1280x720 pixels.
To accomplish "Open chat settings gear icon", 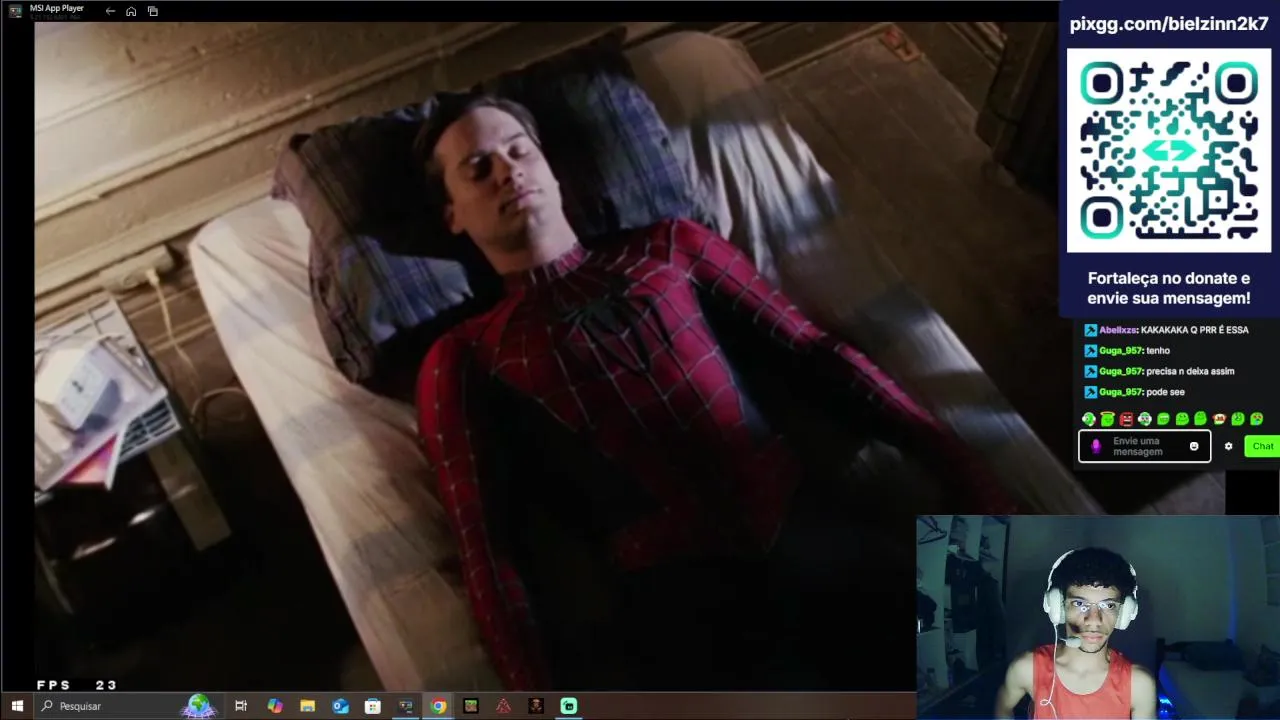I will point(1228,446).
